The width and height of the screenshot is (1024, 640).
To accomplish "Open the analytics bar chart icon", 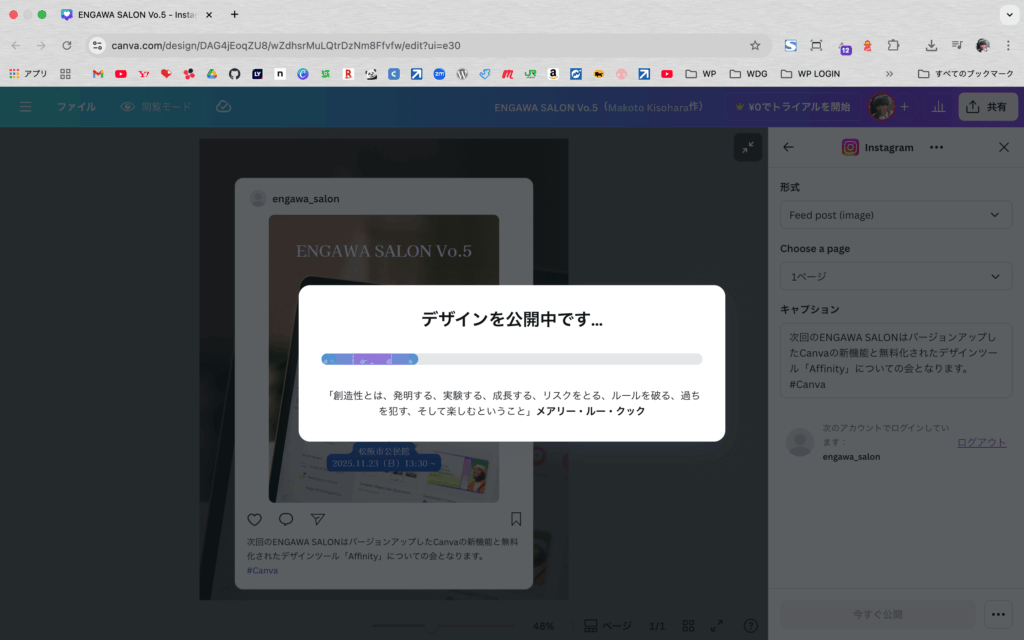I will [x=938, y=107].
